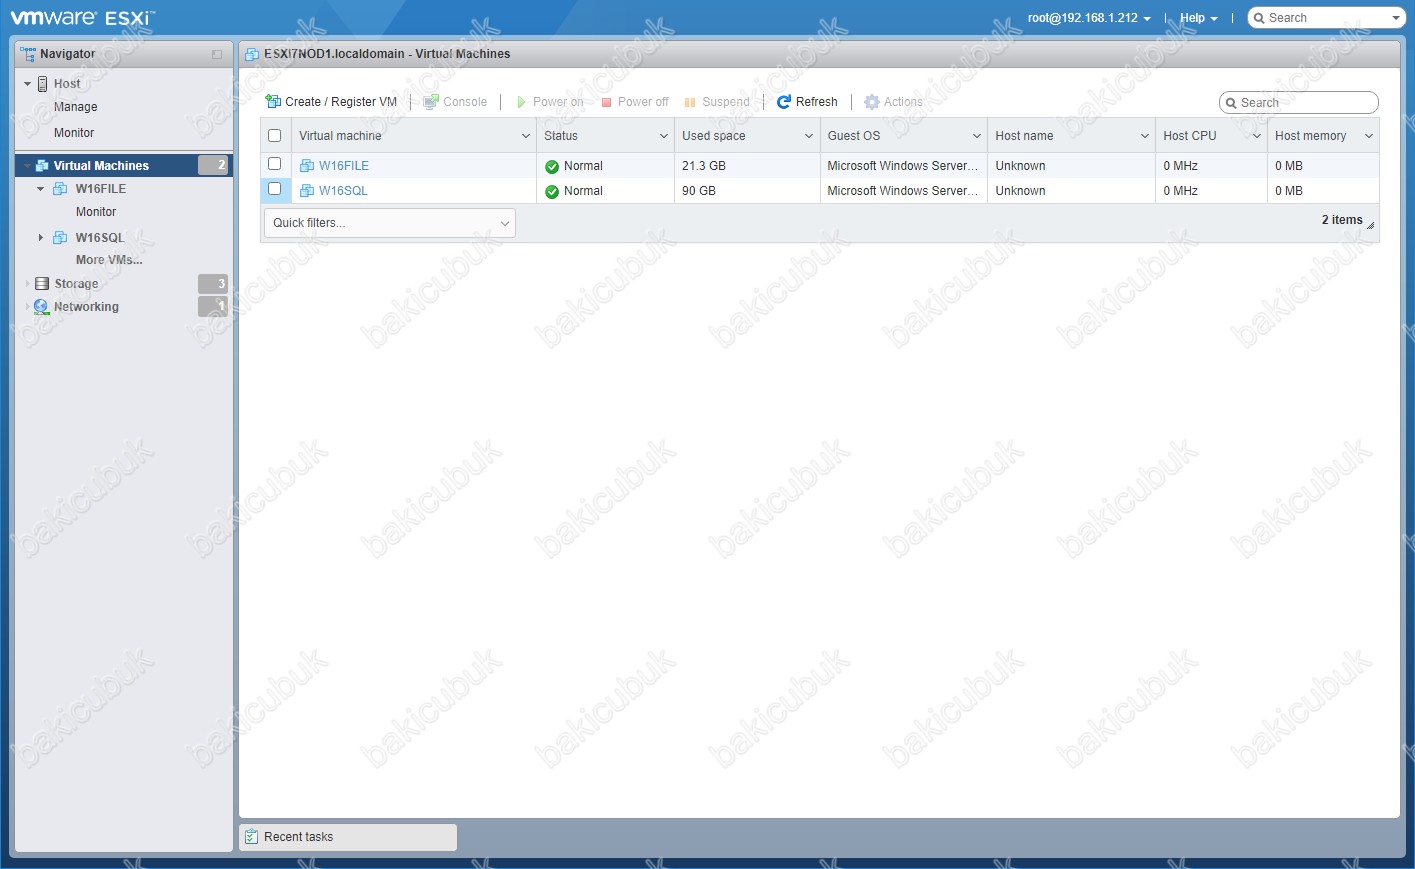Screen dimensions: 1415x869
Task: Check the W16FILE row checkbox
Action: point(275,164)
